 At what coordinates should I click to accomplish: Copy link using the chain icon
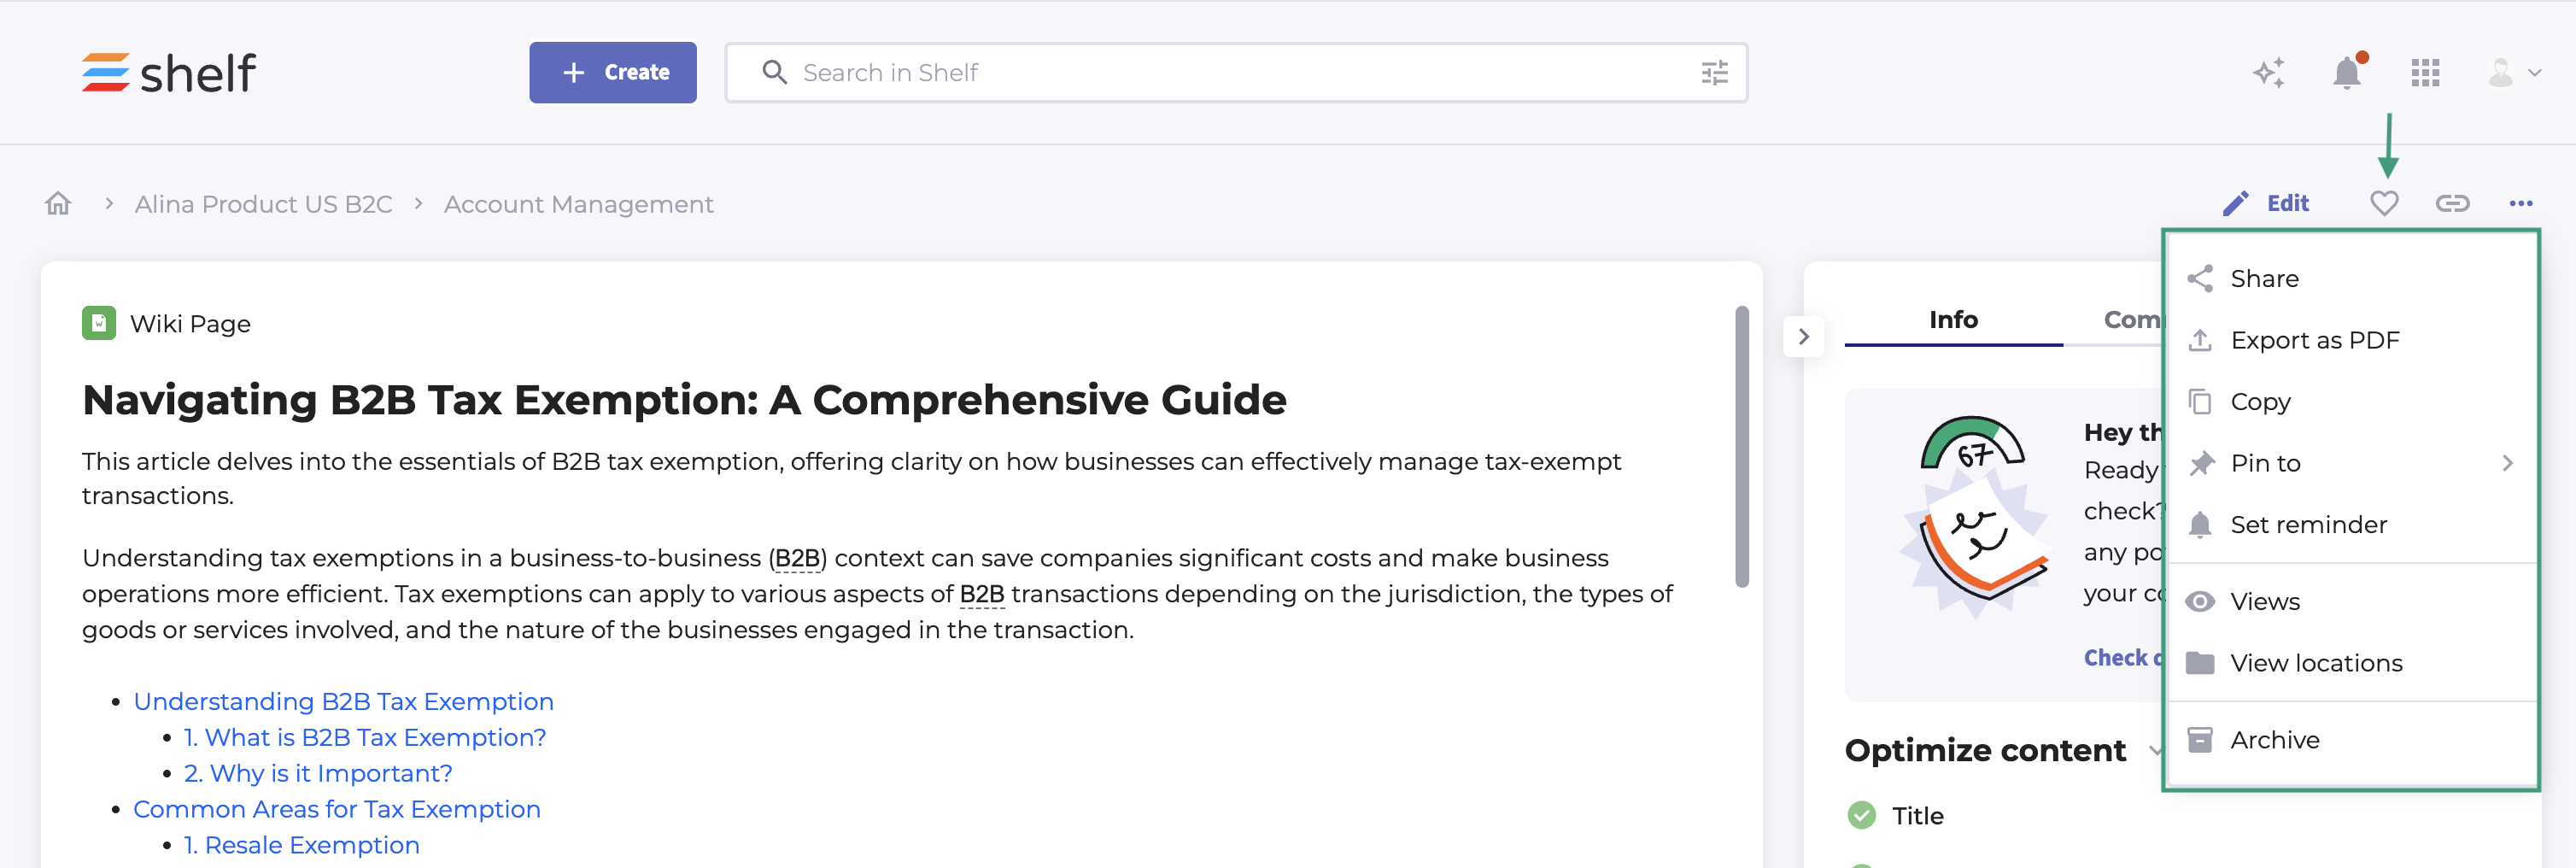[2452, 204]
